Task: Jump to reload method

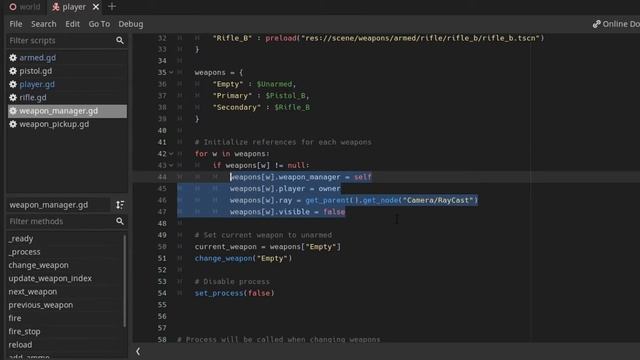Action: coord(20,345)
